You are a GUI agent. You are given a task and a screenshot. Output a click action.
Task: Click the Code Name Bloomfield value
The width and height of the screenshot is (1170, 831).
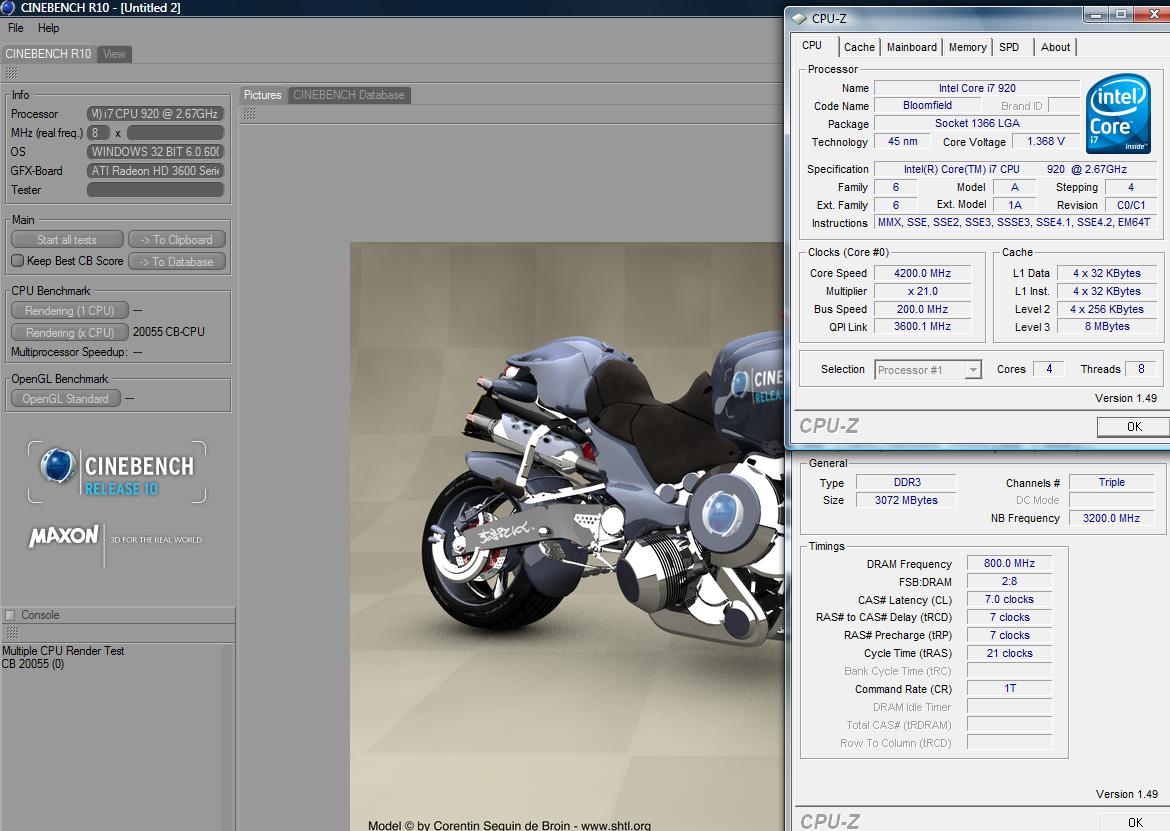(927, 105)
